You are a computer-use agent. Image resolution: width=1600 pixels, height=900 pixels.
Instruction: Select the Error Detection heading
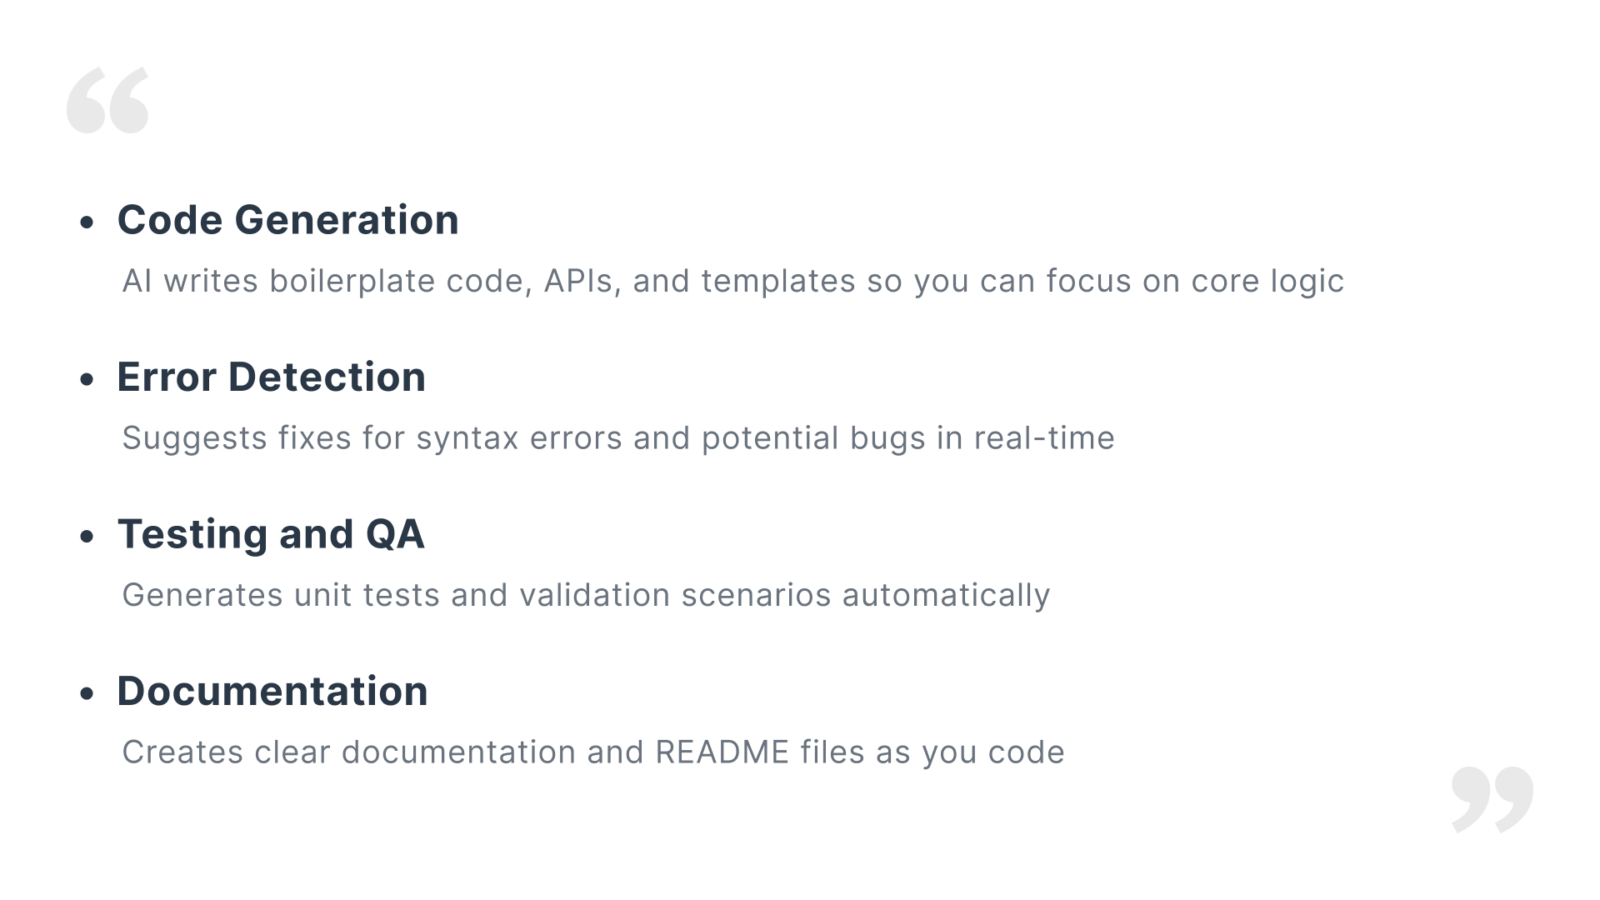[x=271, y=377]
